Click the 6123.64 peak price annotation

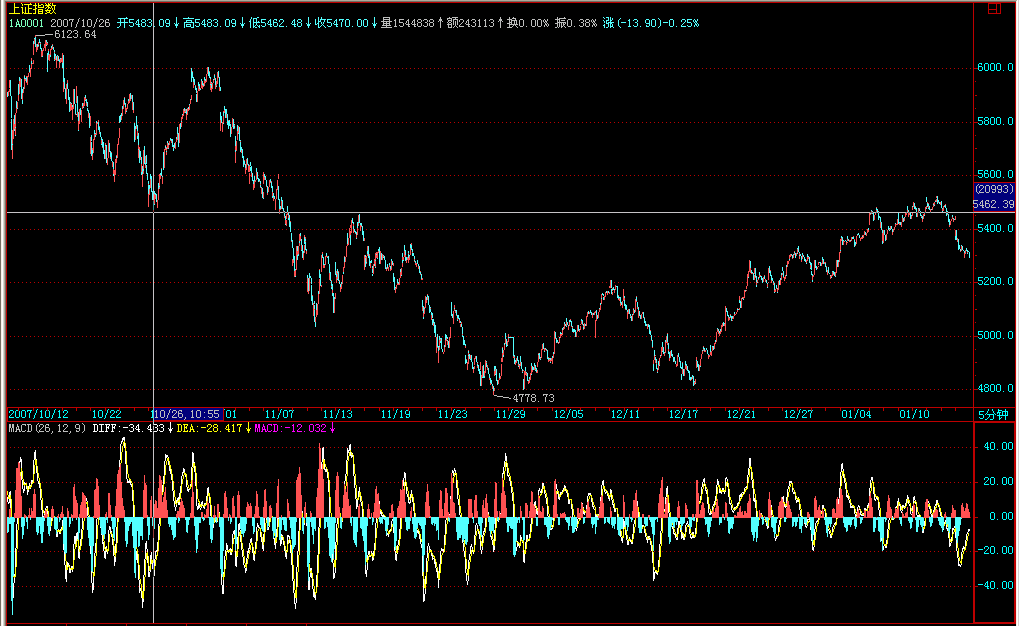coord(75,35)
